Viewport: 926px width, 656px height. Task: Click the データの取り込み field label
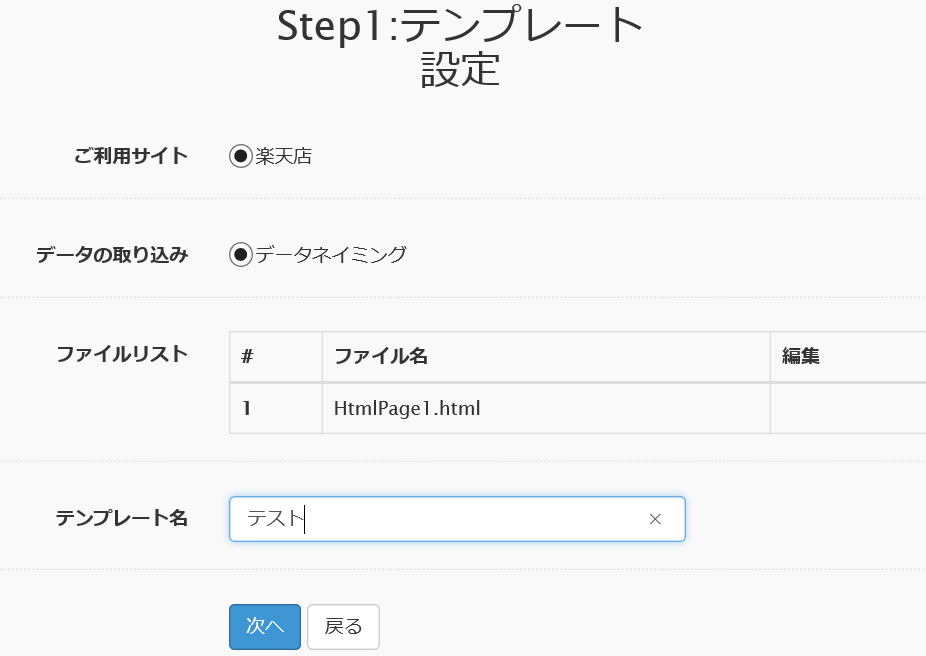(x=112, y=254)
